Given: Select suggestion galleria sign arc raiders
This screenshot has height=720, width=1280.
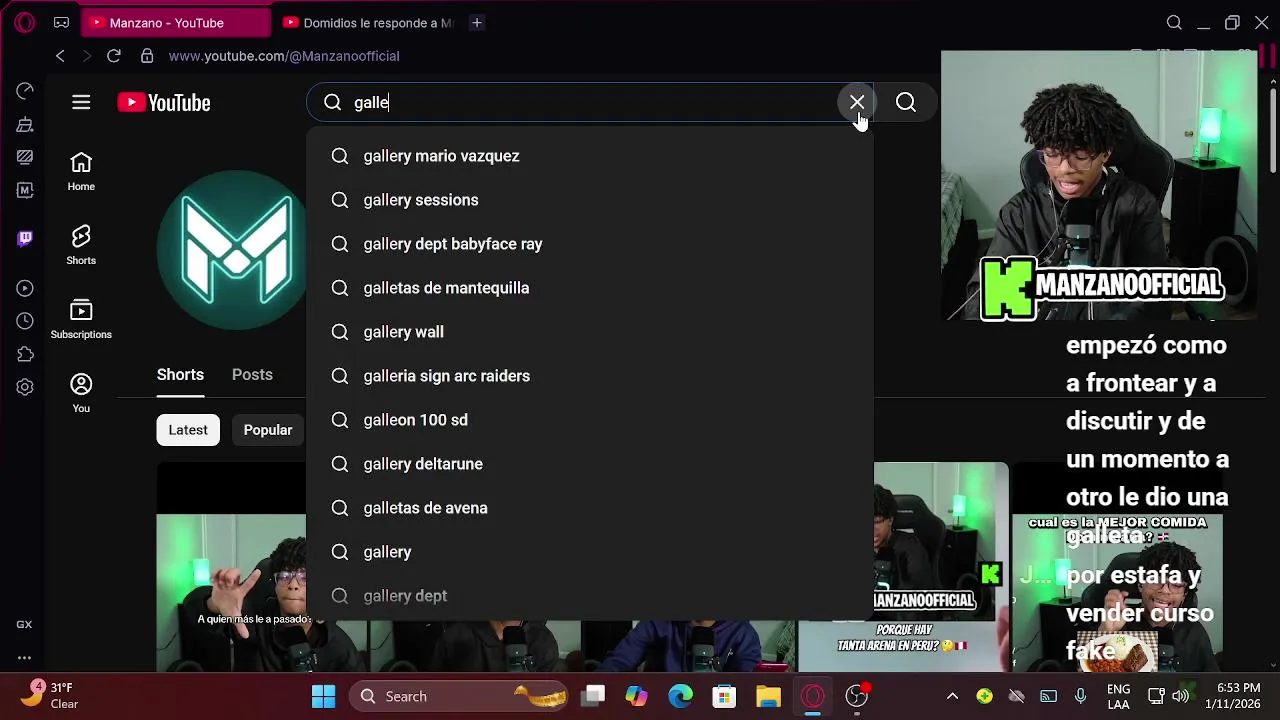Looking at the screenshot, I should click(590, 376).
